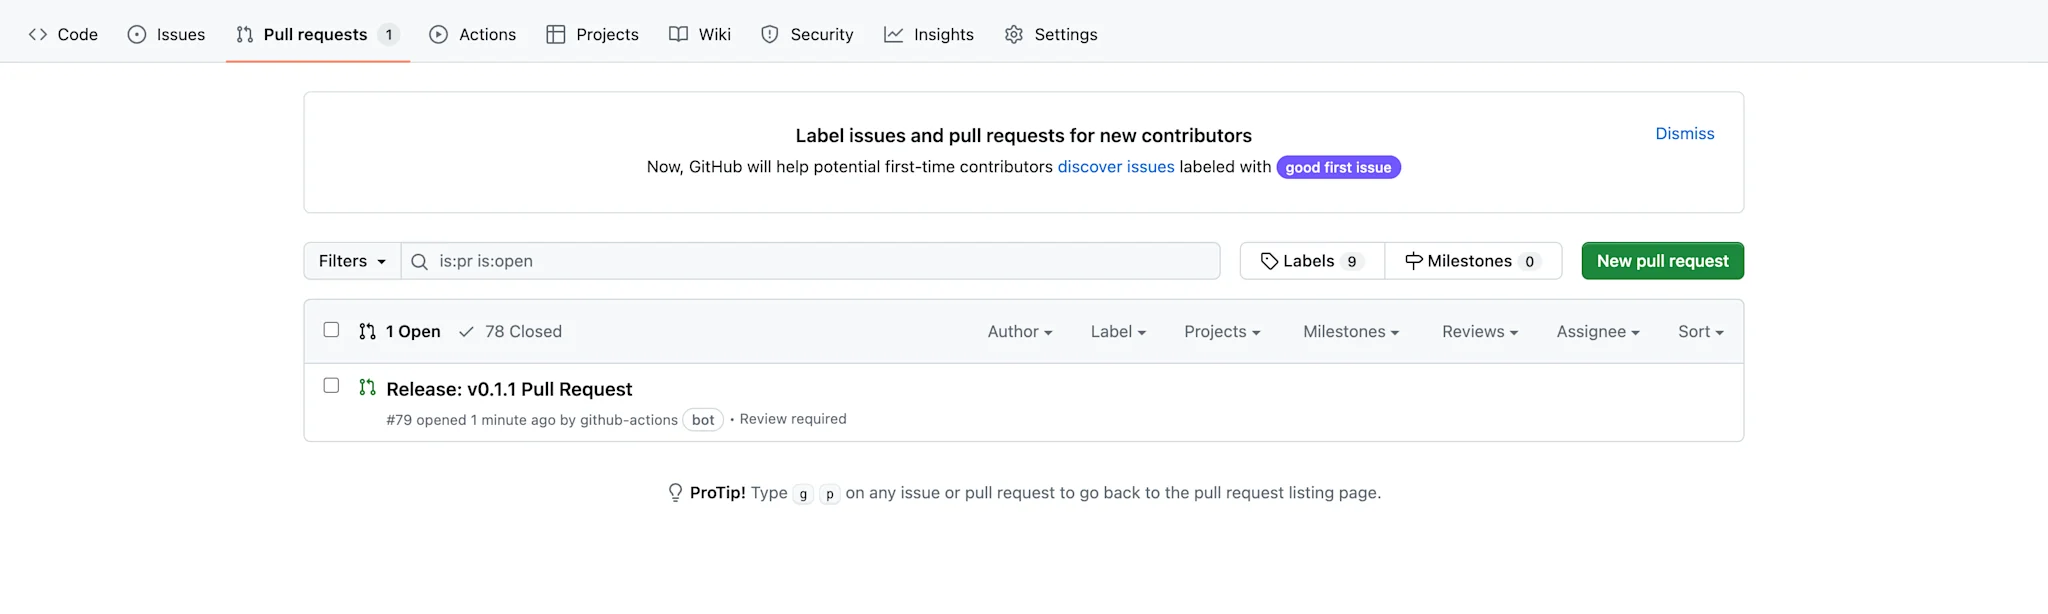Expand the Projects filter dropdown

(x=1222, y=331)
